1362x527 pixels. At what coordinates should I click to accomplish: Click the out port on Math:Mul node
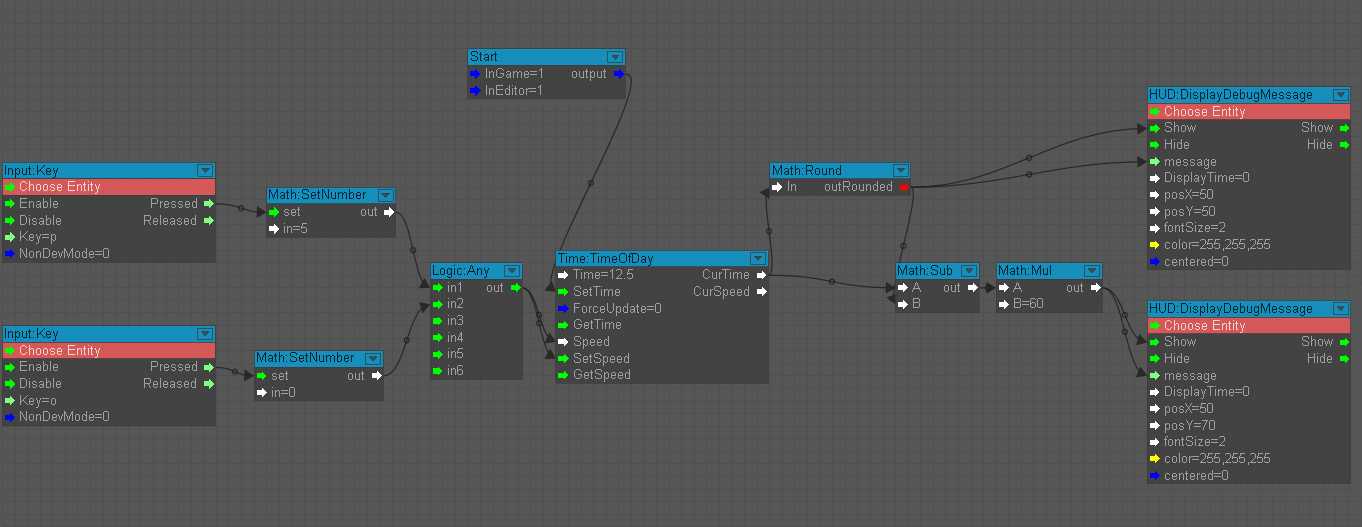coord(1094,288)
